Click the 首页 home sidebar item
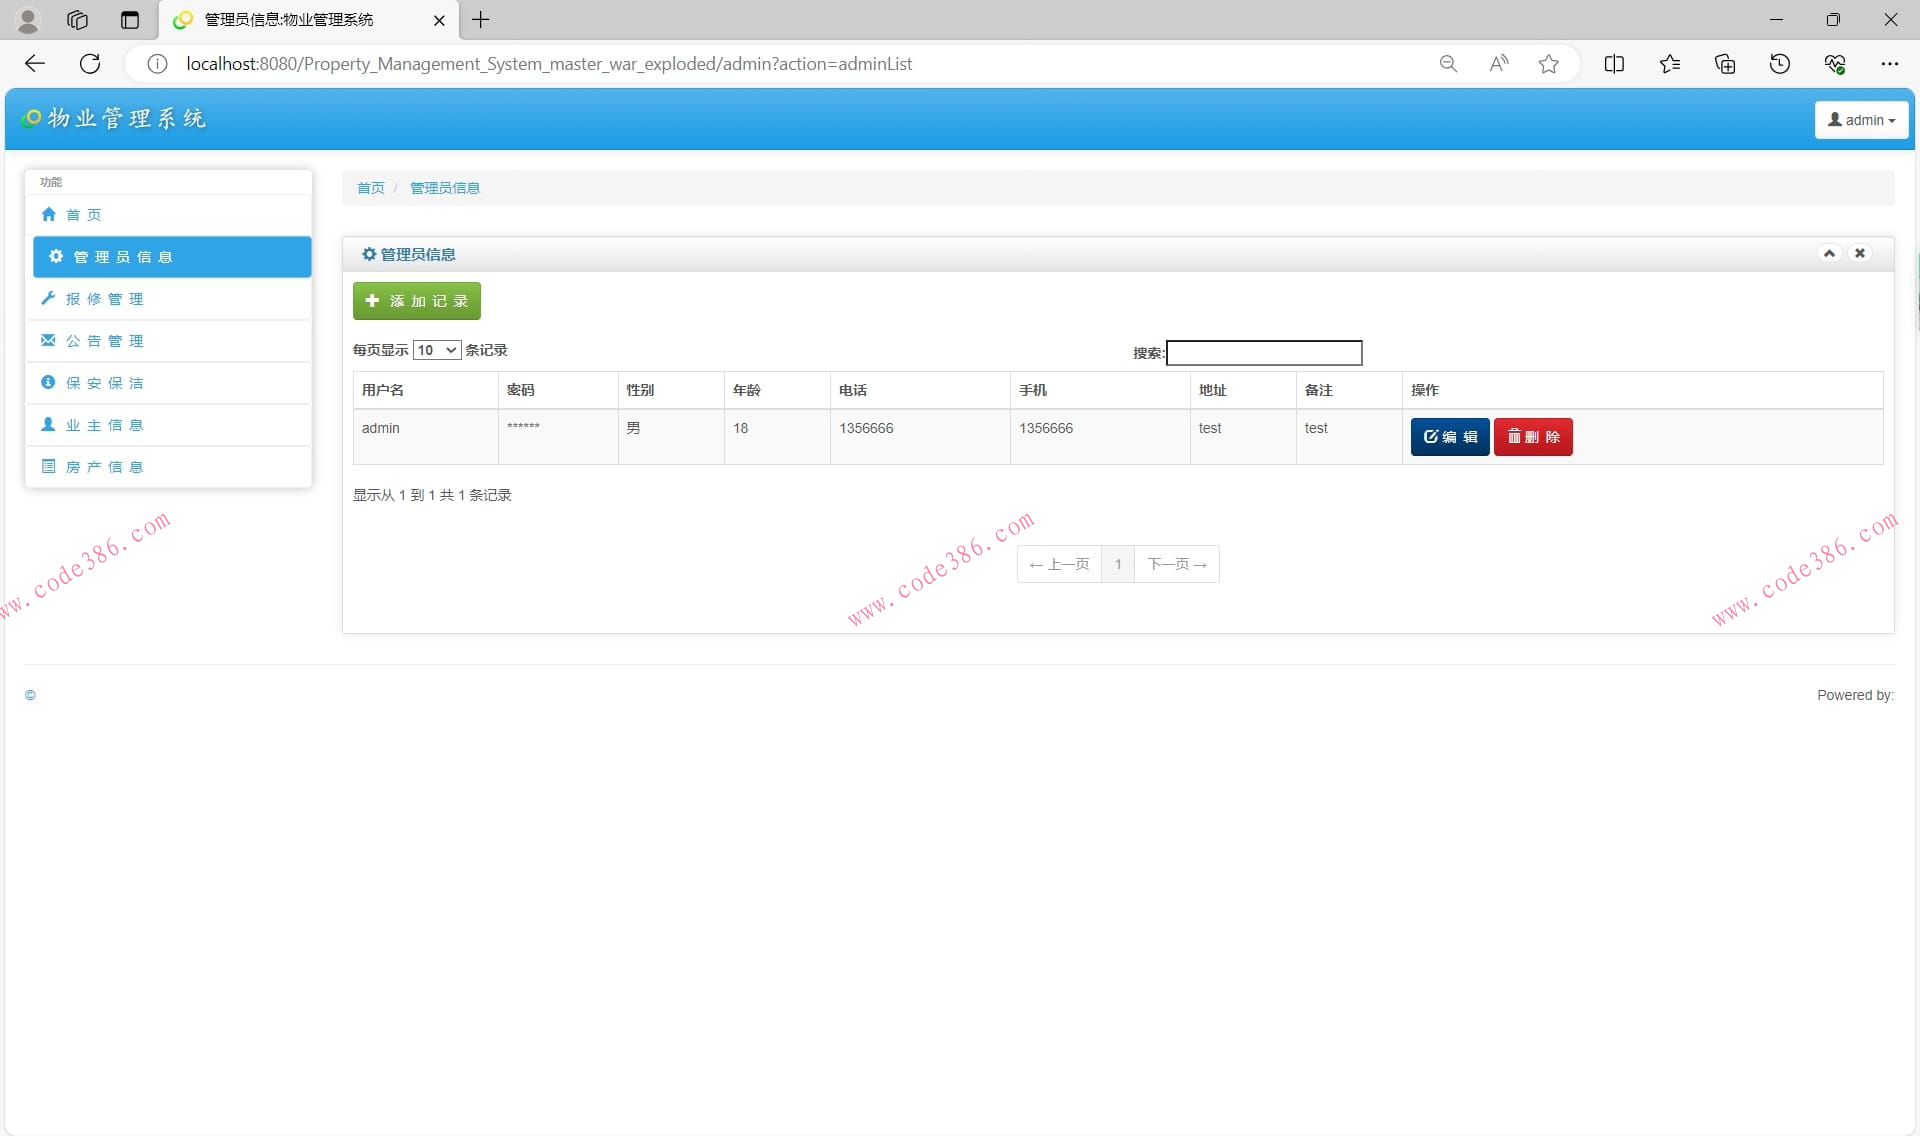1920x1136 pixels. [83, 215]
